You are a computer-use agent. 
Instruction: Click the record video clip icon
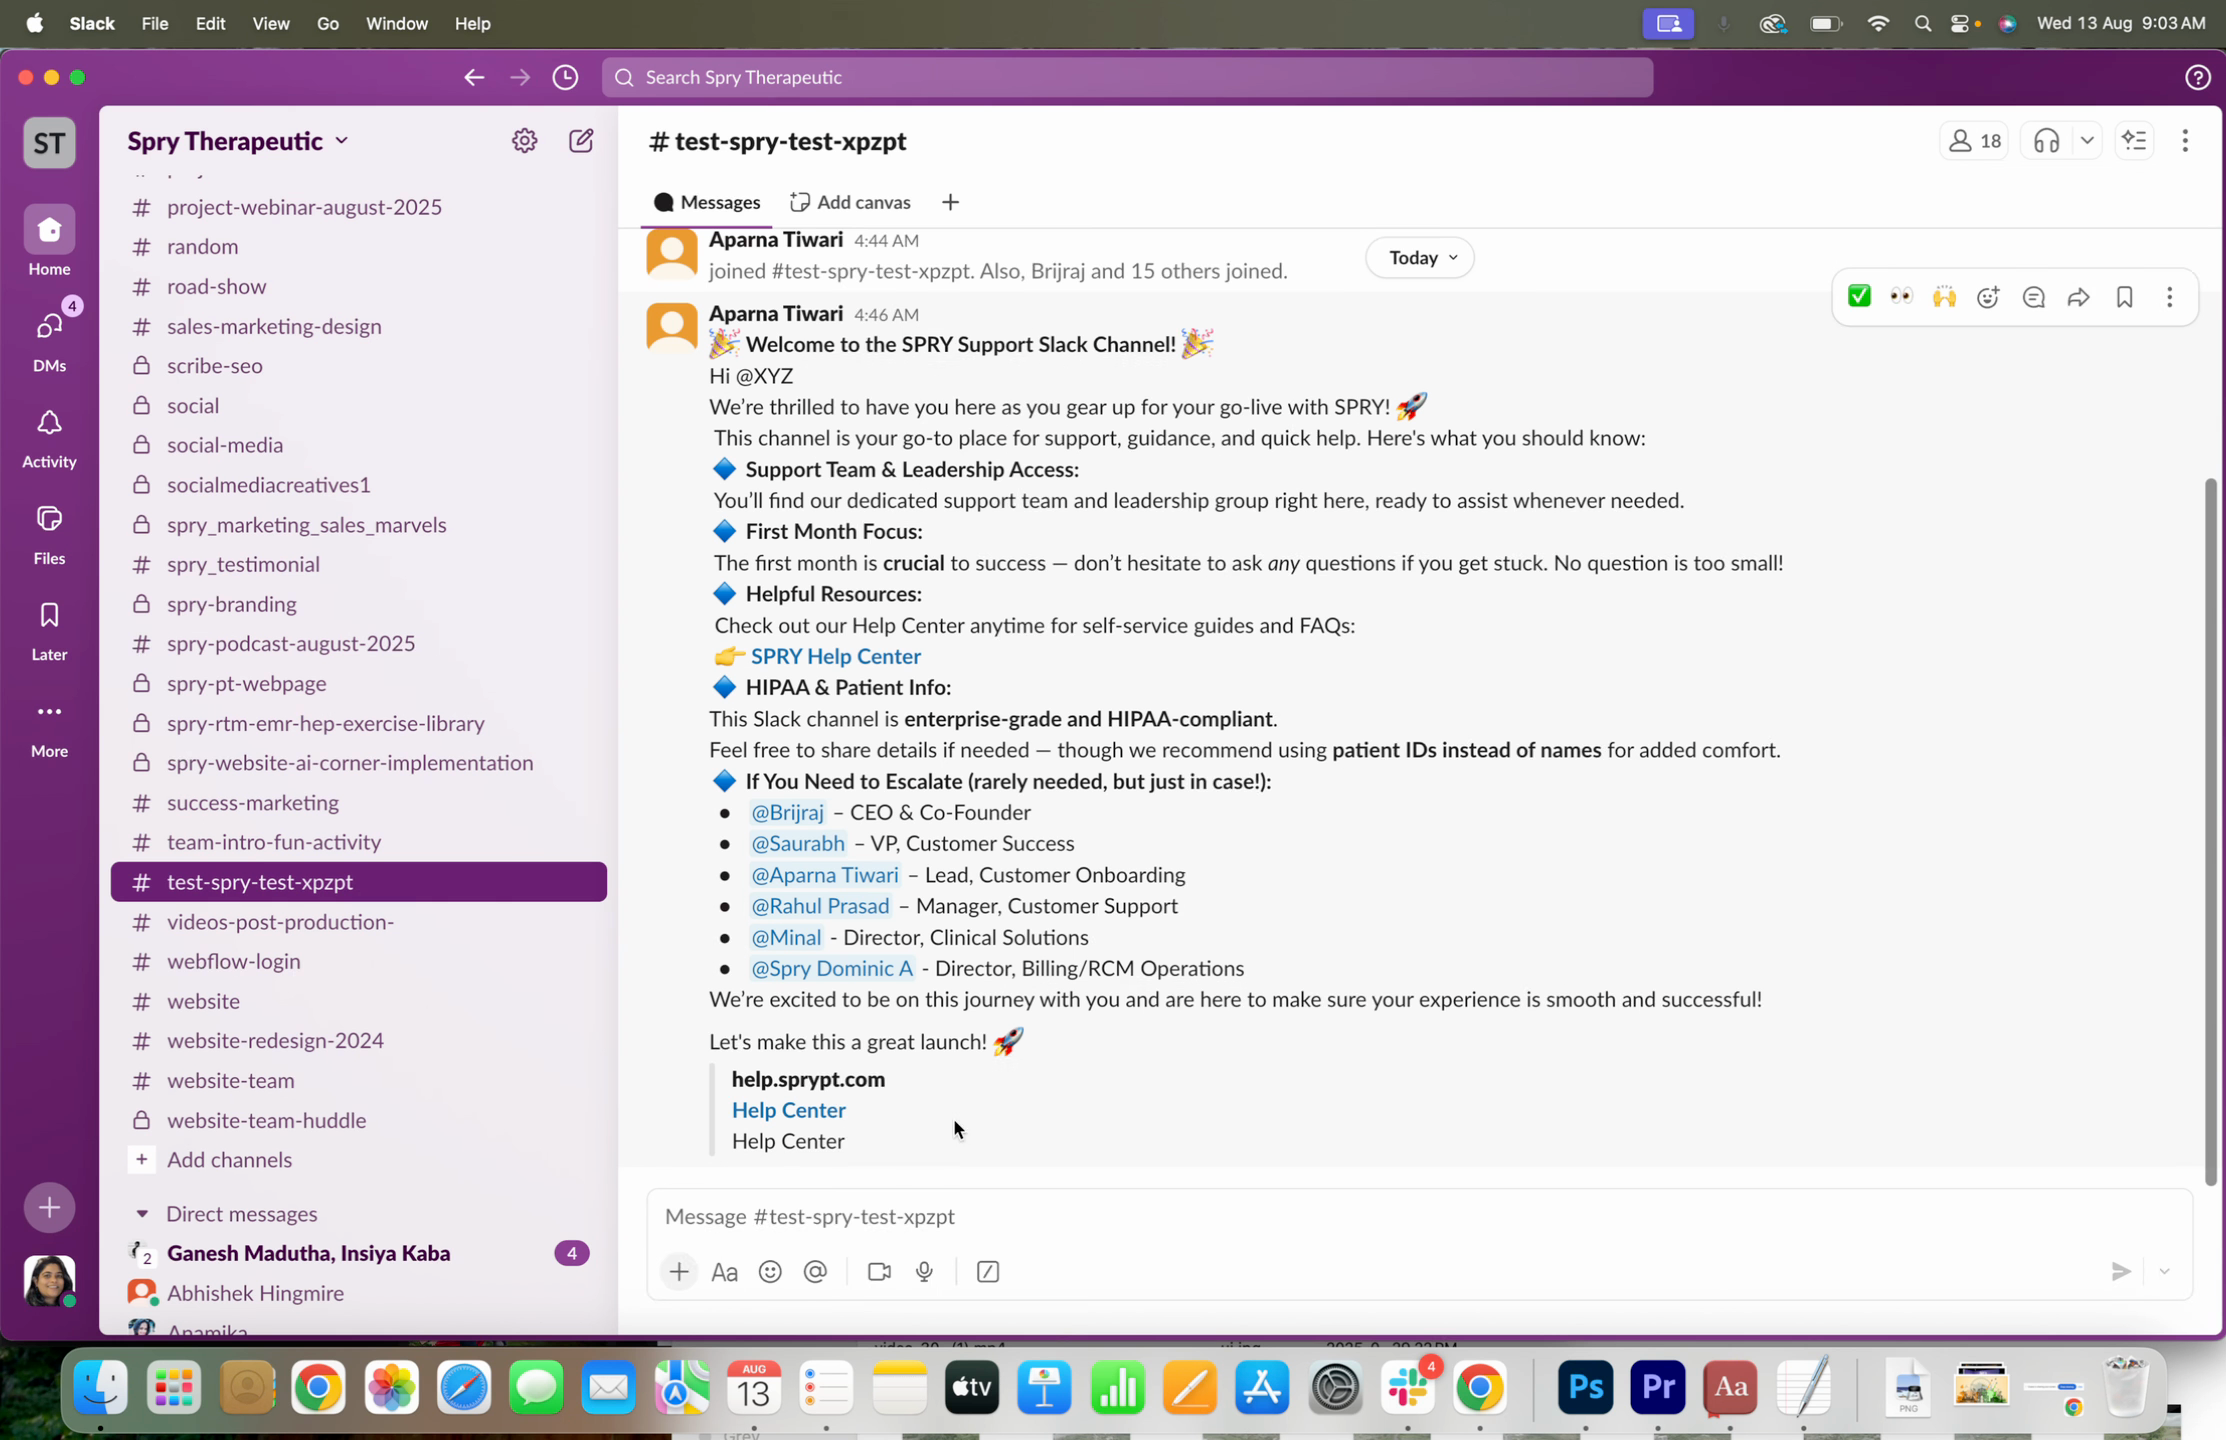878,1272
